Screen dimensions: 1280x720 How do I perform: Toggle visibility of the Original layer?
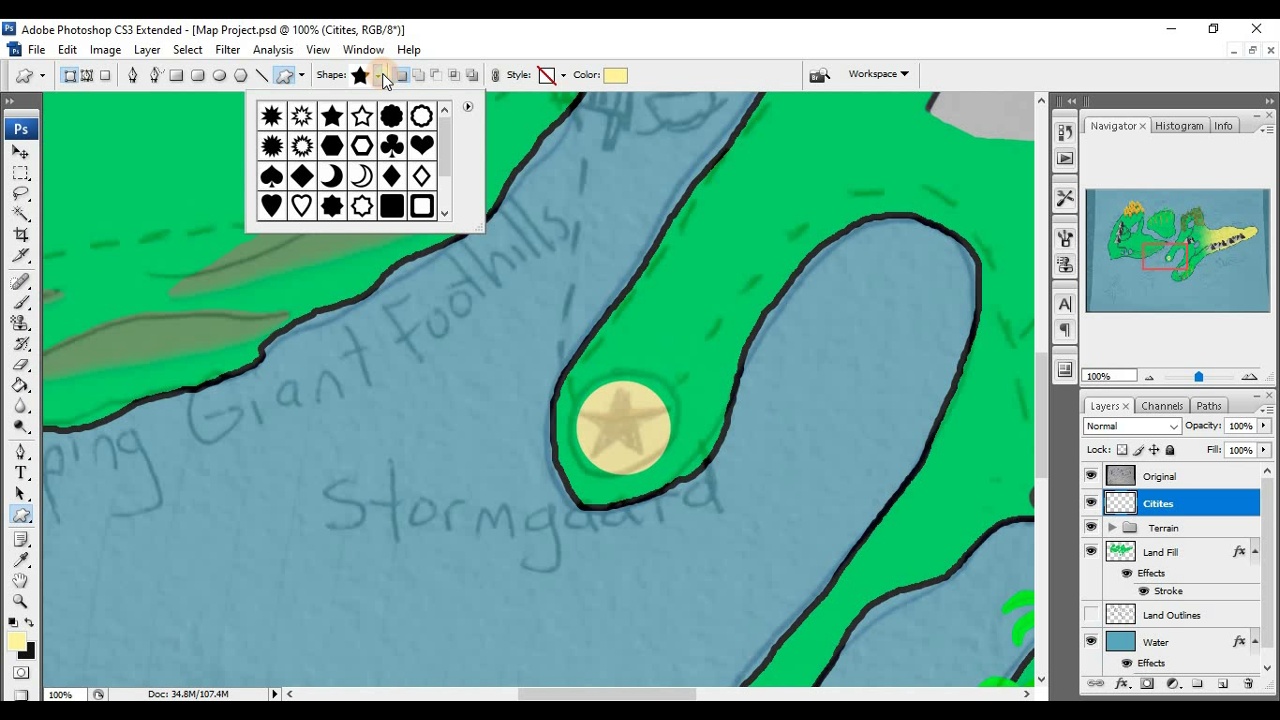click(x=1091, y=476)
